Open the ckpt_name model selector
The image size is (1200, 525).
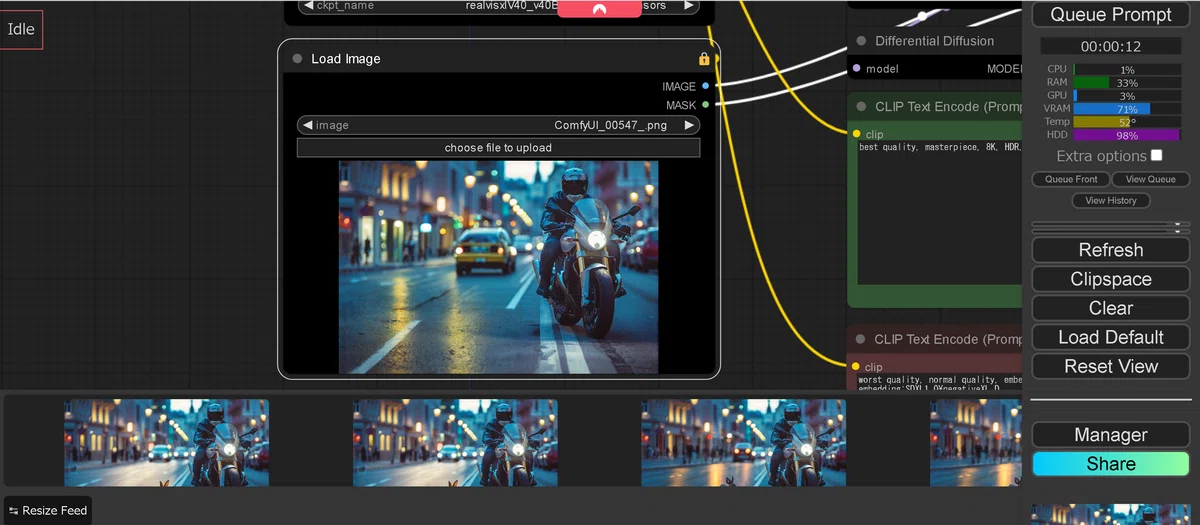[498, 6]
